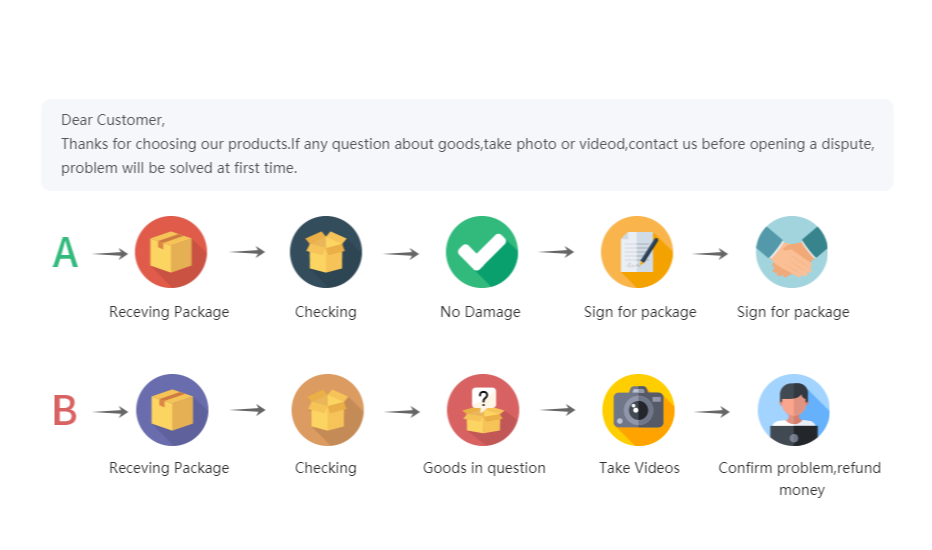The image size is (932, 550).
Task: Click the "No Damage" label
Action: pos(480,312)
